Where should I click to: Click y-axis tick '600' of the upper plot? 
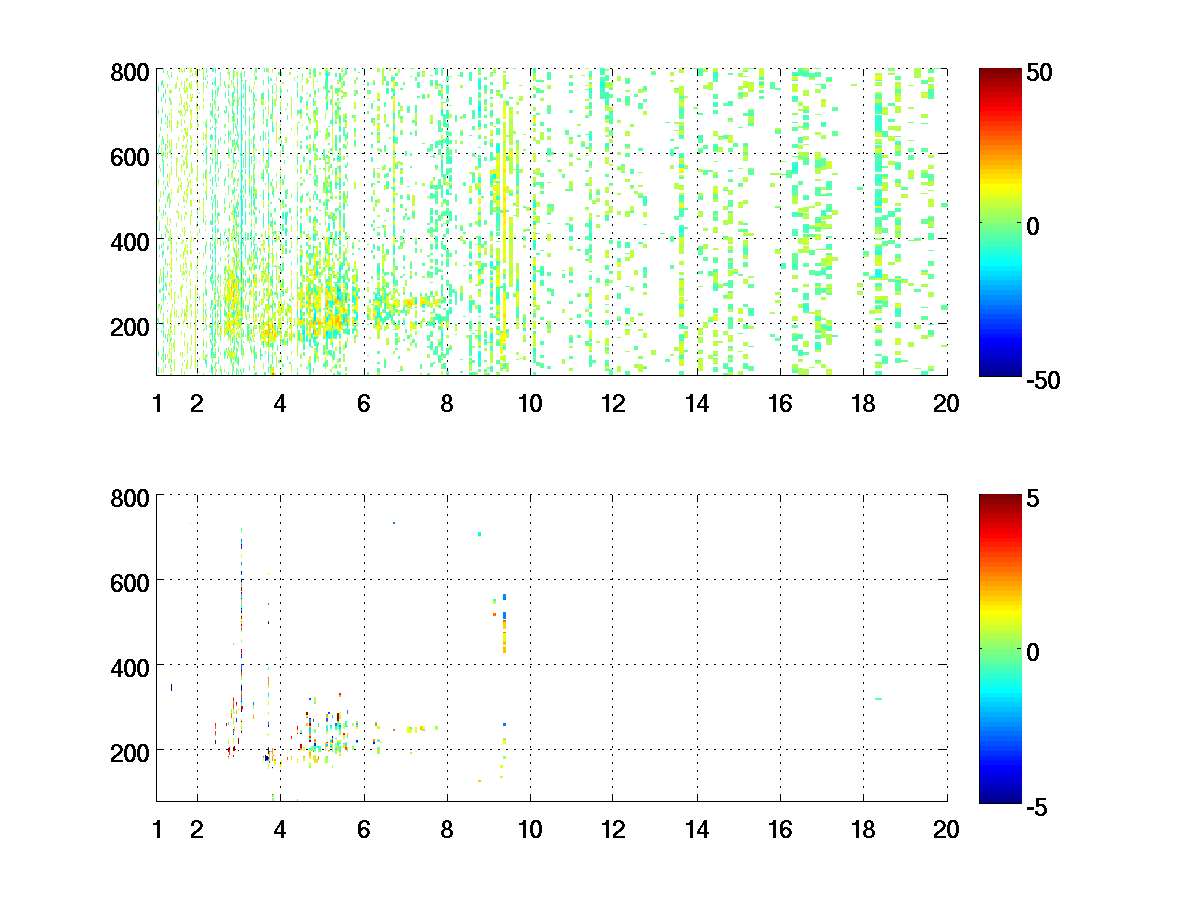click(129, 156)
